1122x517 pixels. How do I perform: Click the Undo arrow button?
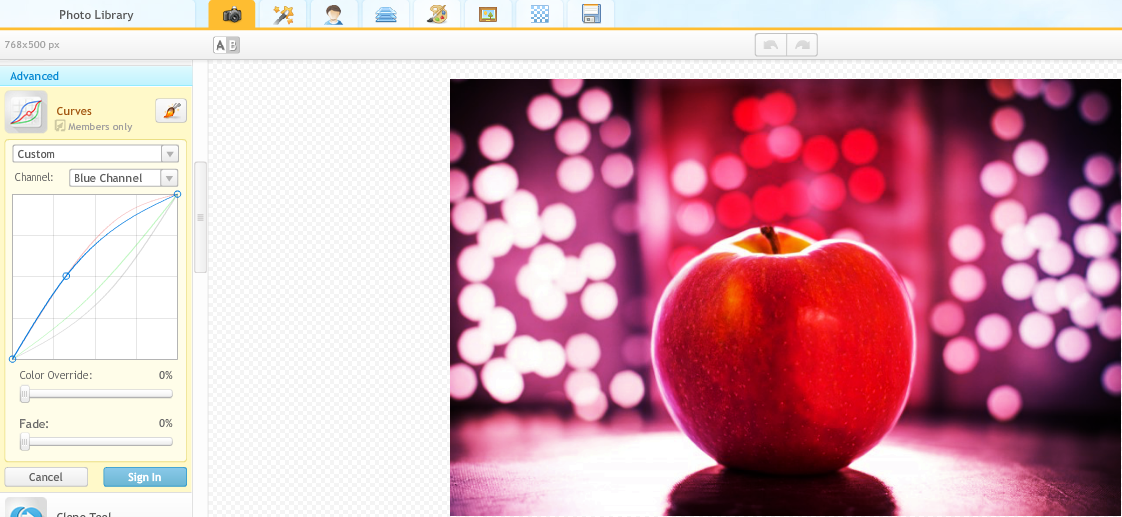770,45
